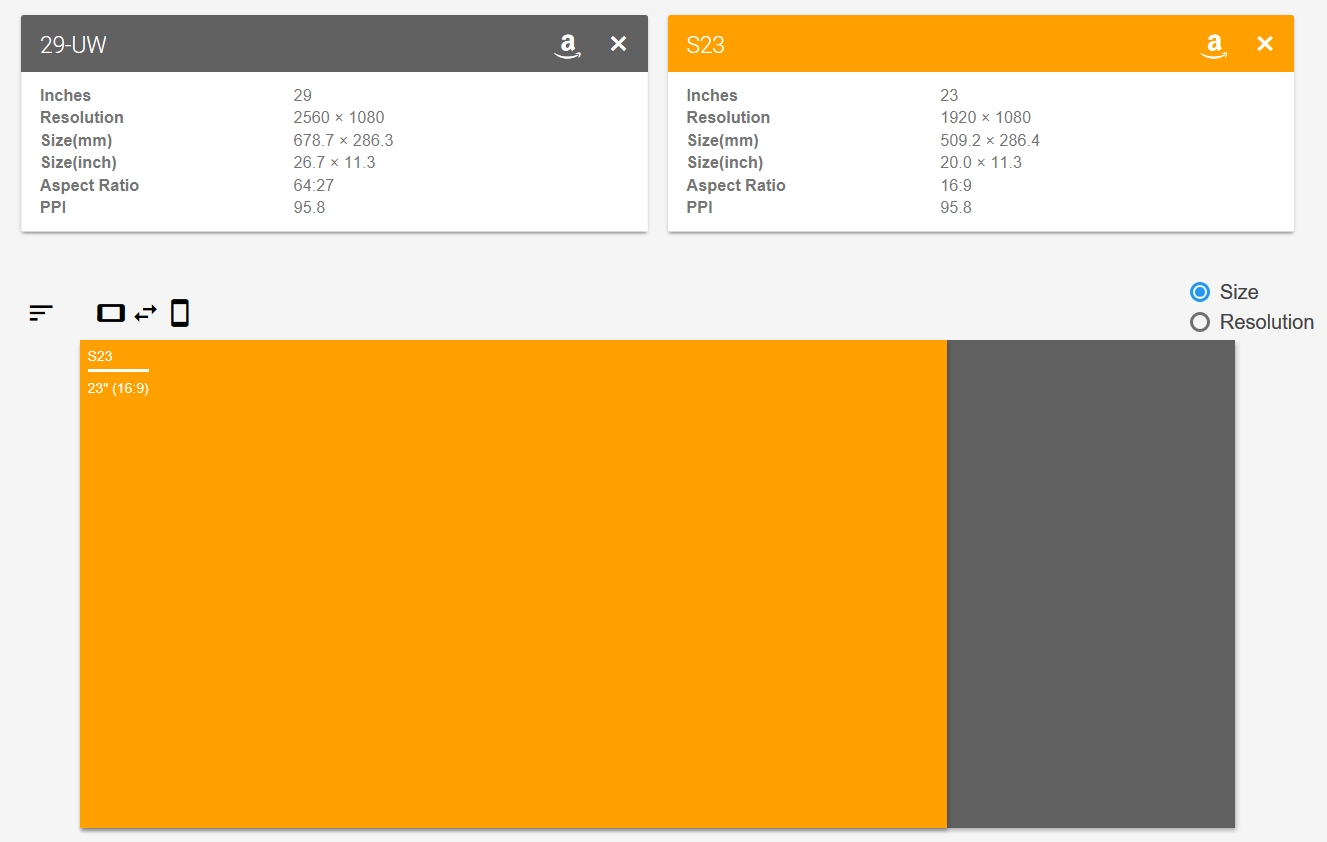Click the 1920 × 1080 resolution value
This screenshot has width=1327, height=842.
click(985, 118)
